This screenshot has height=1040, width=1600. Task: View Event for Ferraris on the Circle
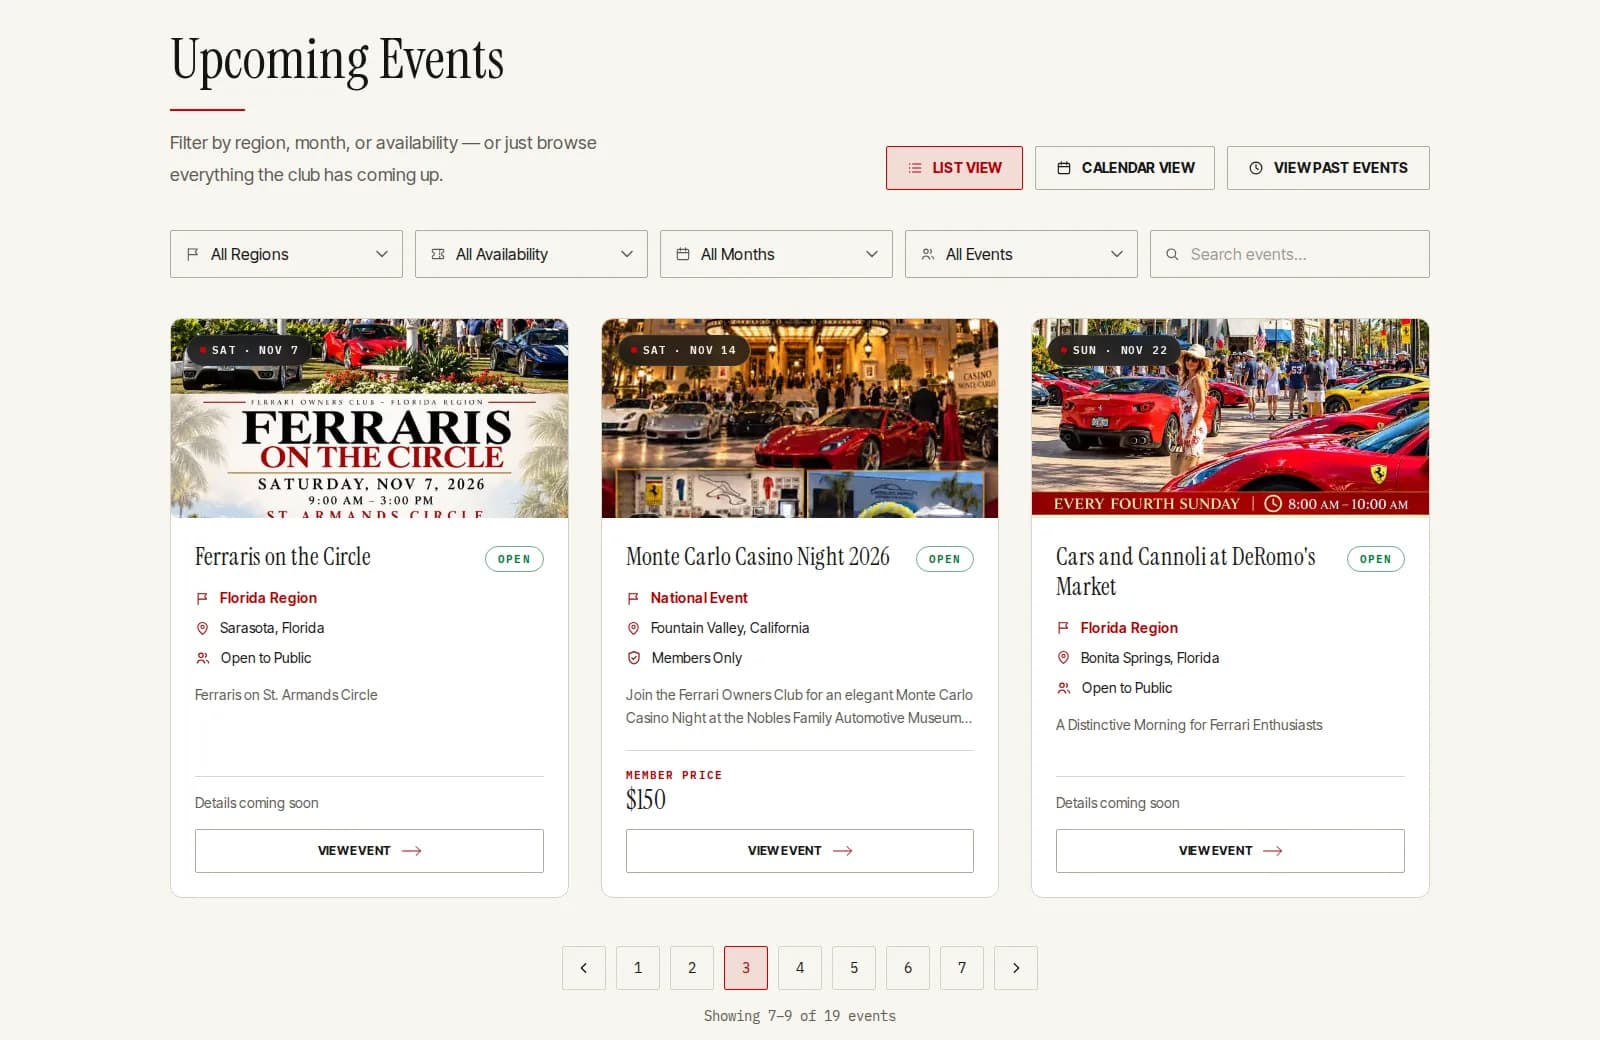click(369, 851)
